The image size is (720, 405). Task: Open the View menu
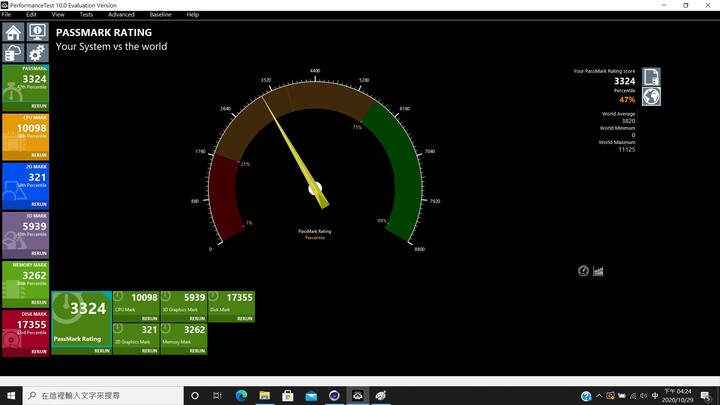(x=58, y=15)
